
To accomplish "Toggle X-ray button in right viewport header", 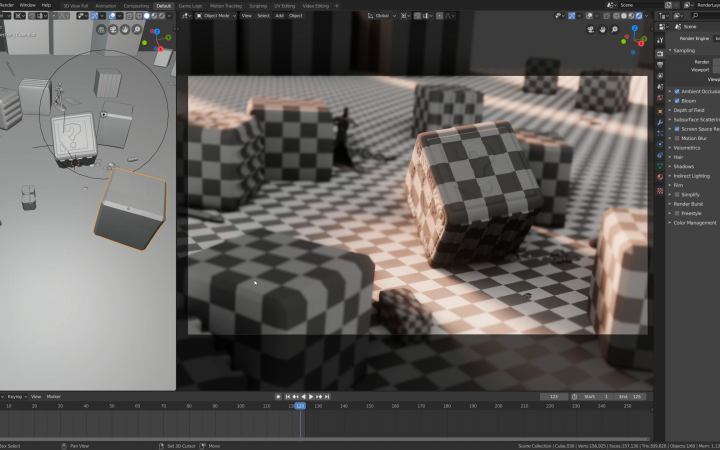I will pyautogui.click(x=608, y=16).
